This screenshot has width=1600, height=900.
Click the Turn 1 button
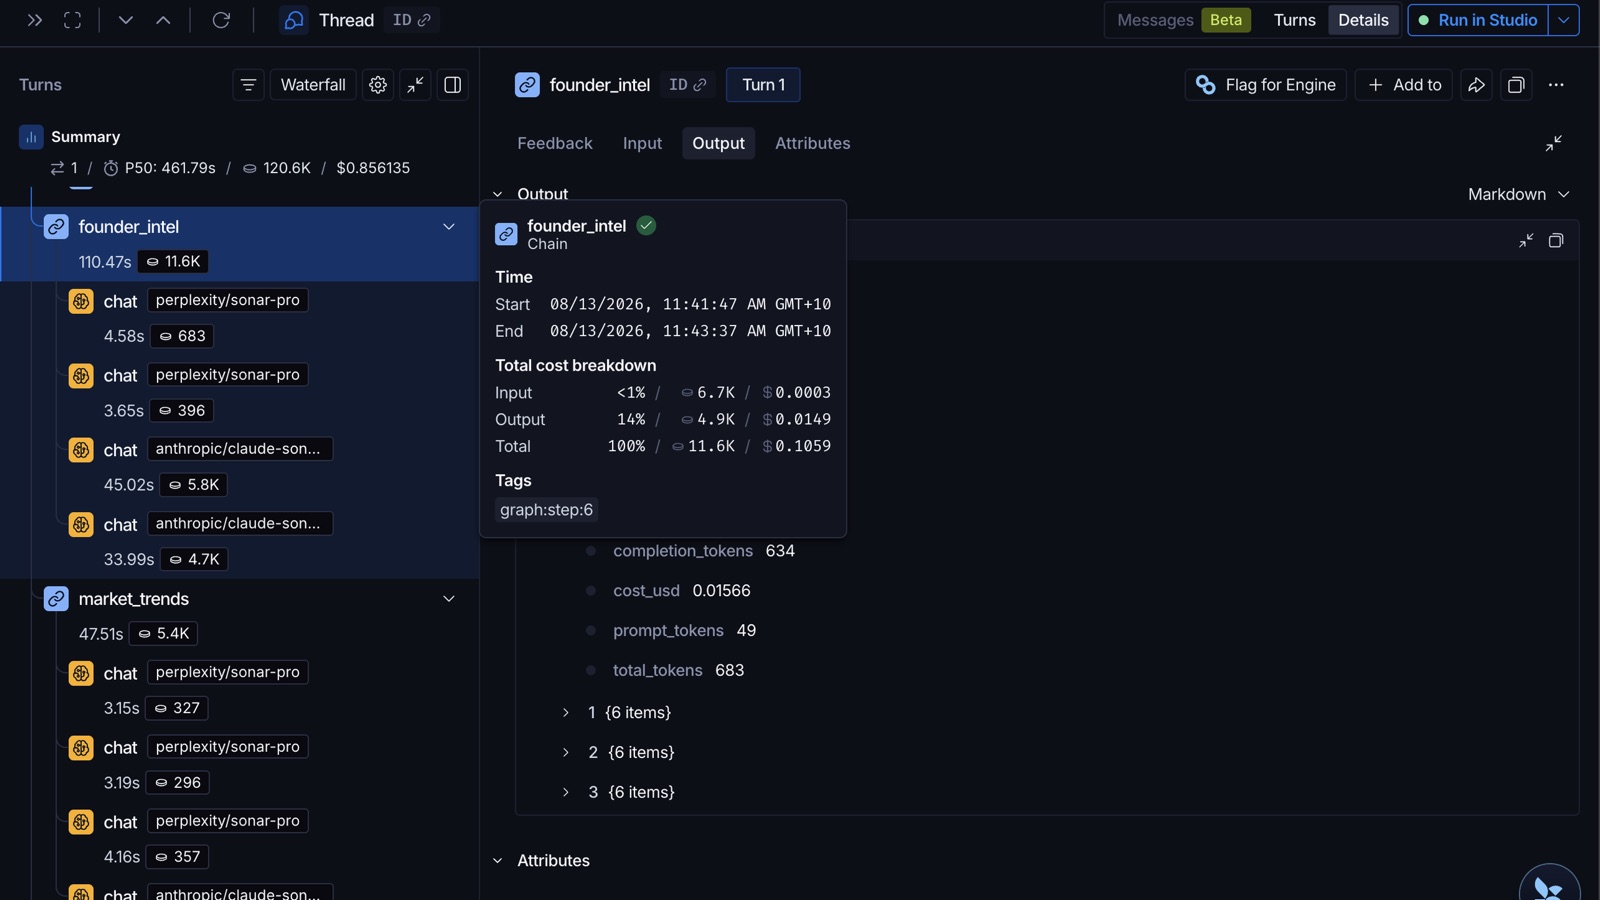(763, 85)
